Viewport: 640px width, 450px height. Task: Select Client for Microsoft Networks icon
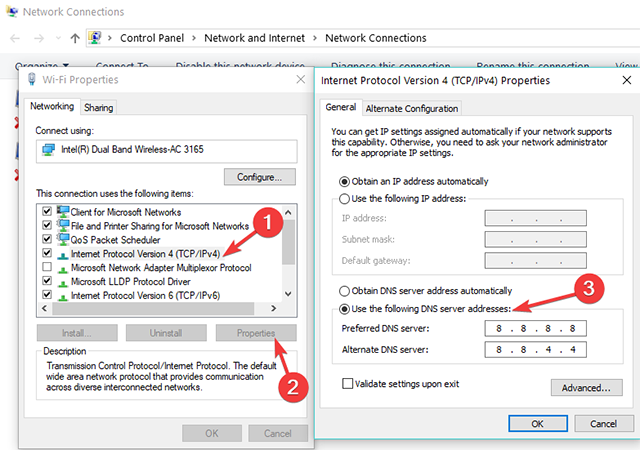(x=63, y=212)
